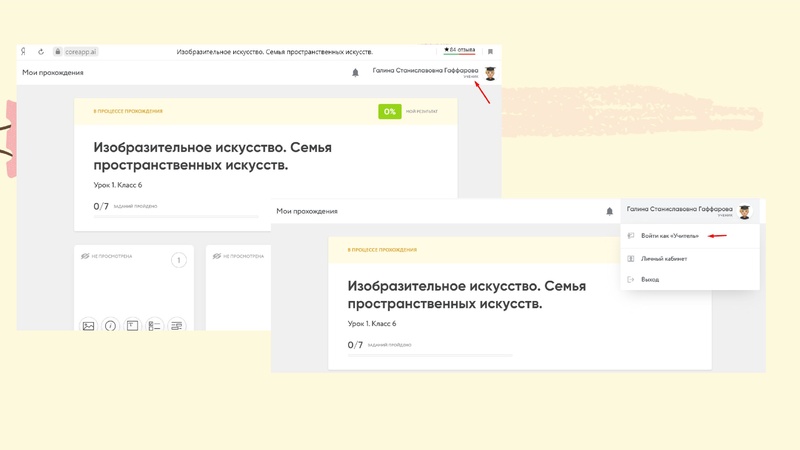
Task: Click МОЙ РЕЗУЛЬТАТ label beside 0% badge
Action: [421, 111]
